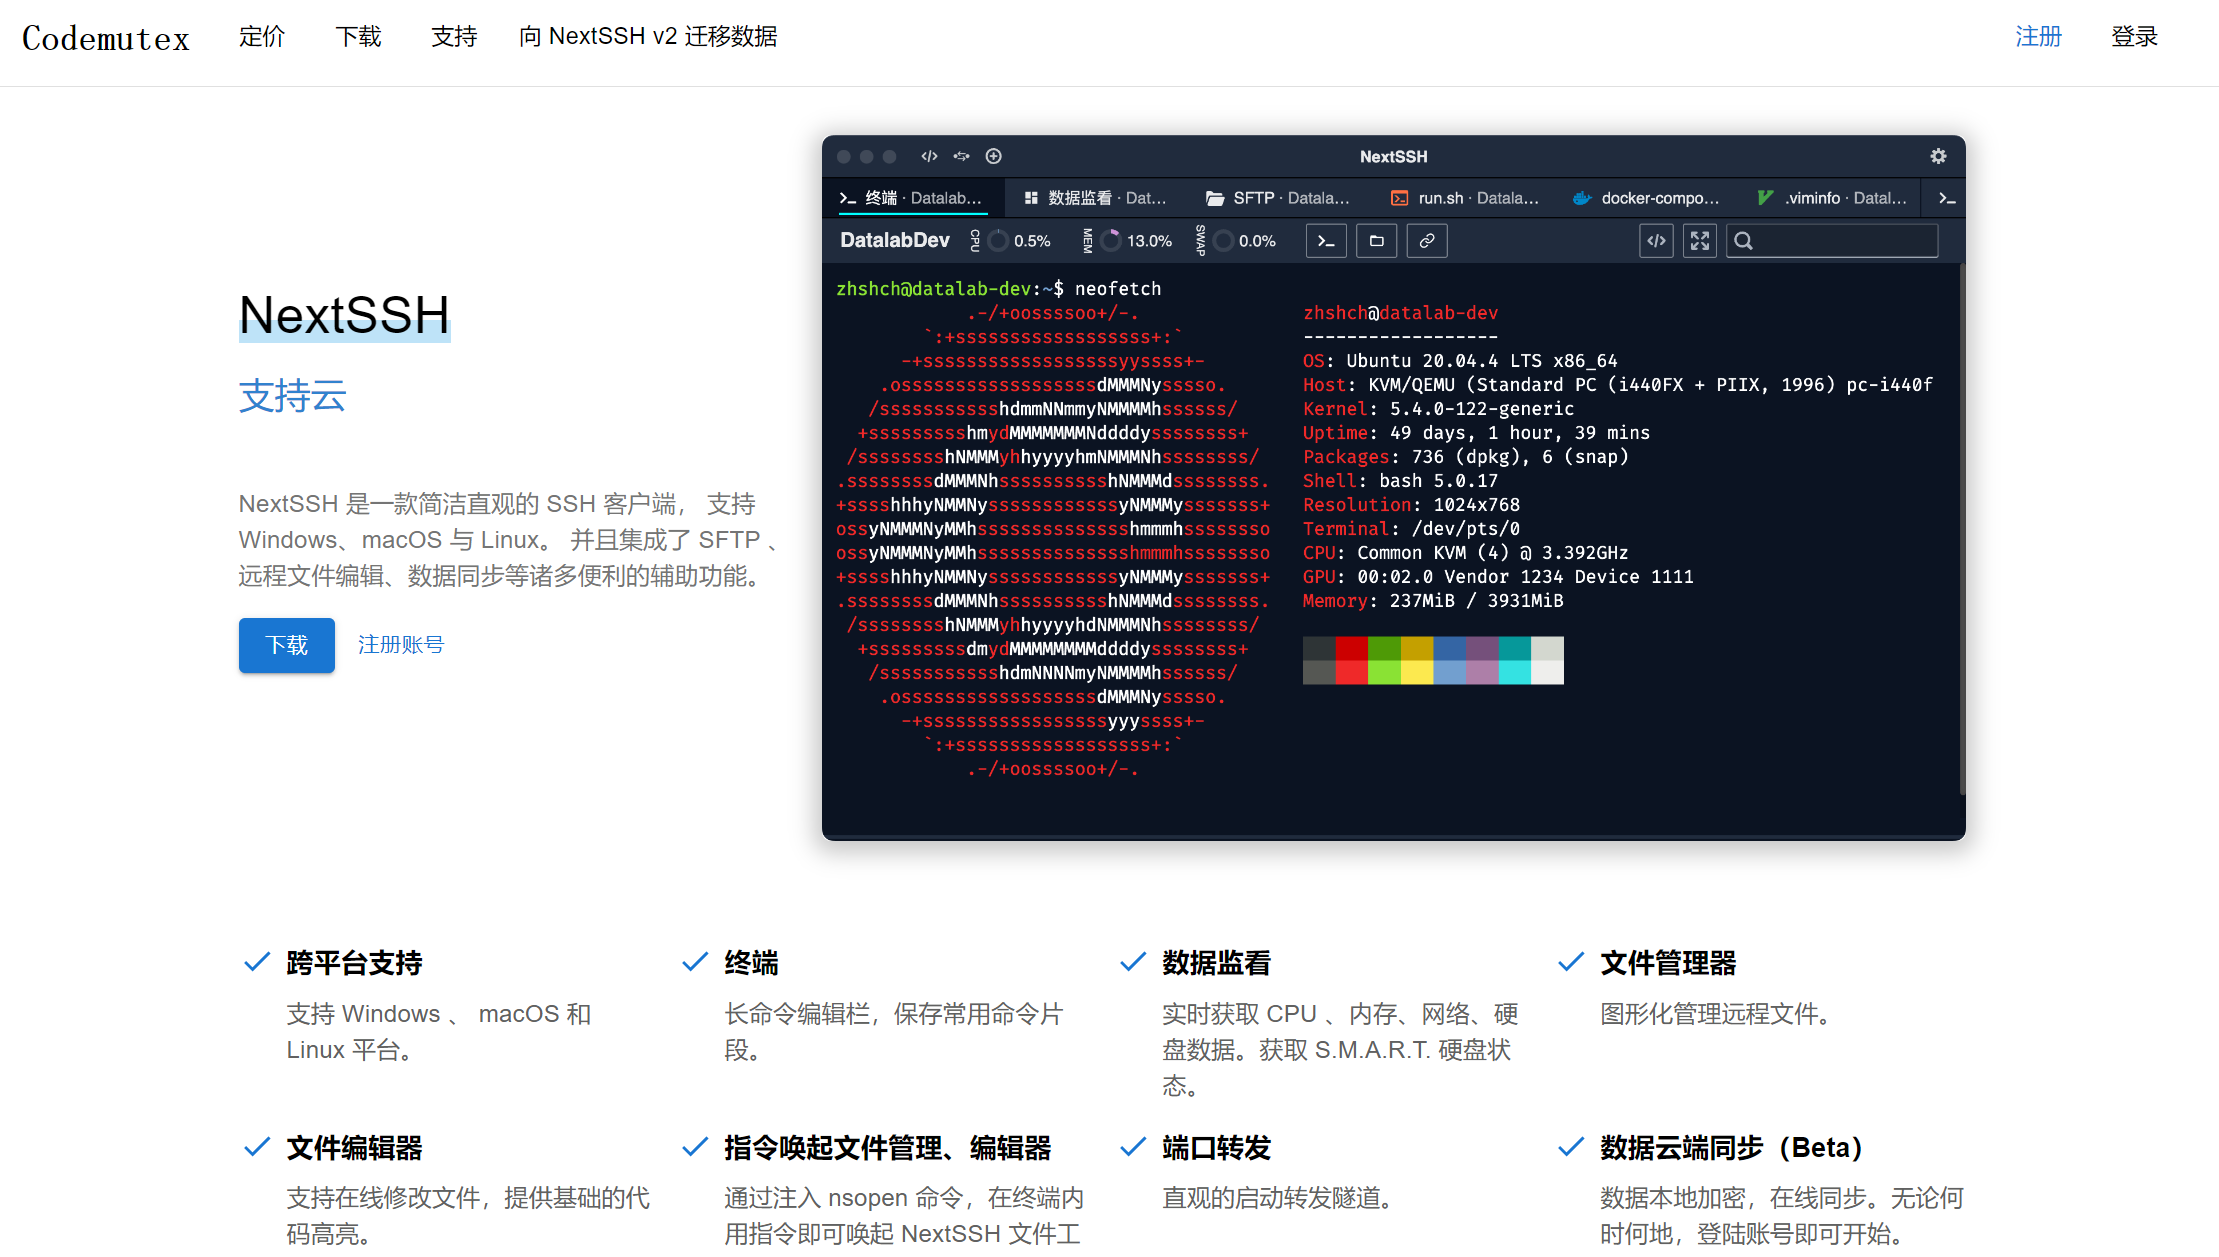Click the red color block in neofetch palette
Viewport: 2219px width, 1257px height.
tap(1351, 649)
